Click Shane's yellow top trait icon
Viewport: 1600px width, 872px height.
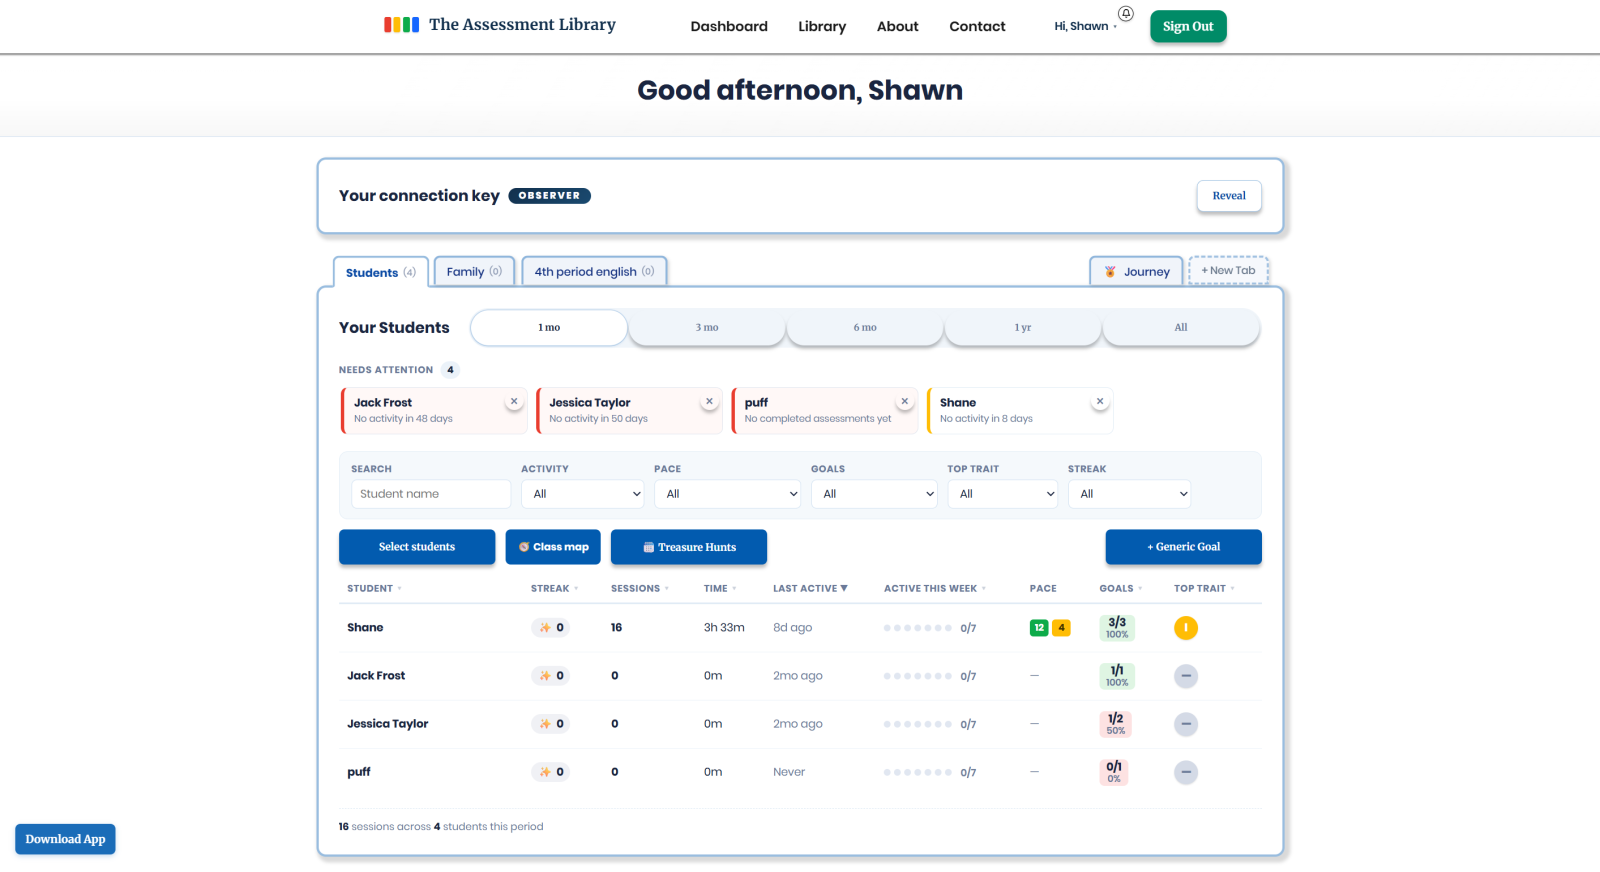[x=1186, y=628]
